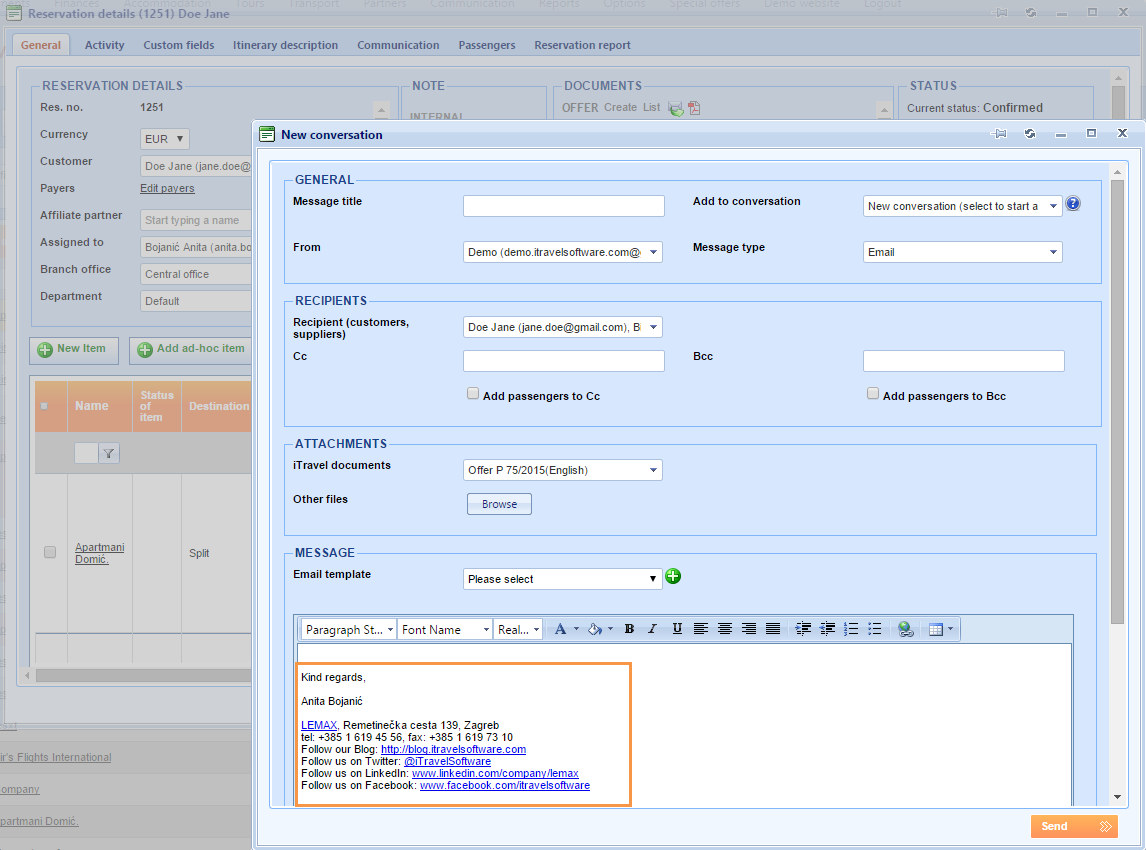Click the Message title input field
1146x850 pixels.
coord(563,206)
